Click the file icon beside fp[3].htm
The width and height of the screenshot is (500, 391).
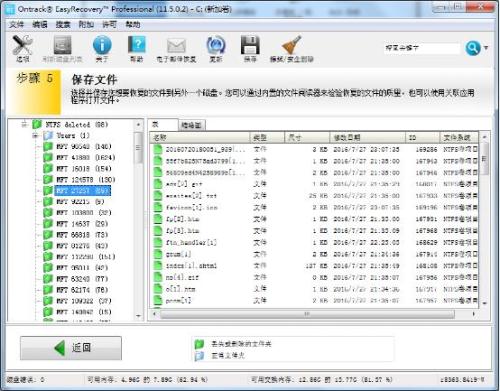(158, 231)
